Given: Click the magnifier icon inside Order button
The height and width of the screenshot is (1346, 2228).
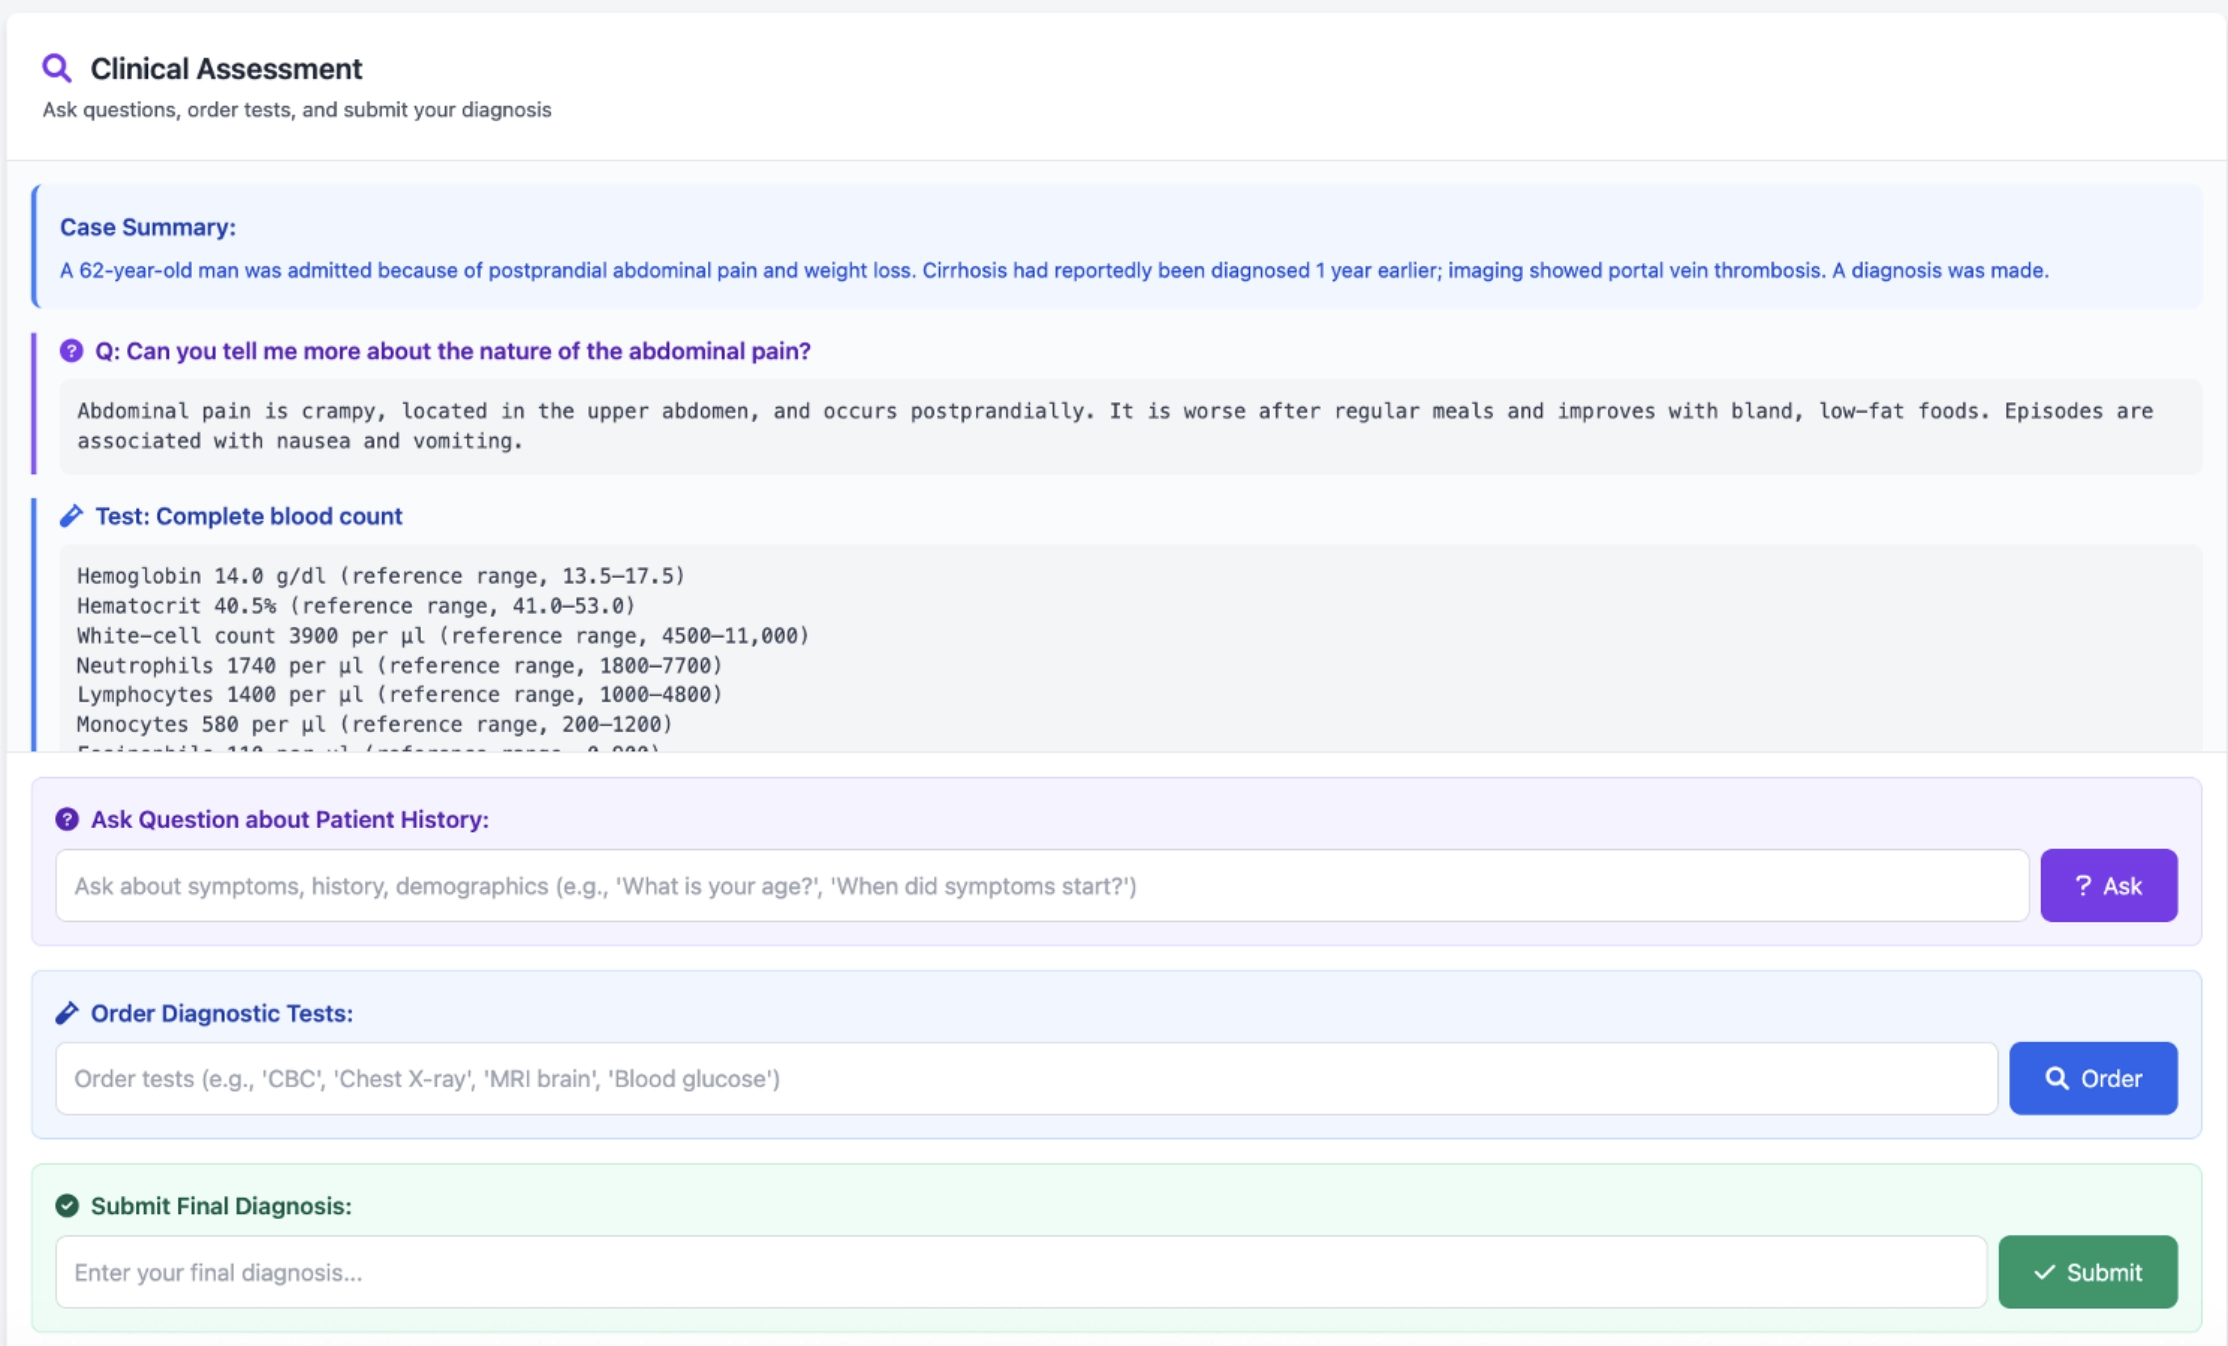Looking at the screenshot, I should pos(2057,1078).
